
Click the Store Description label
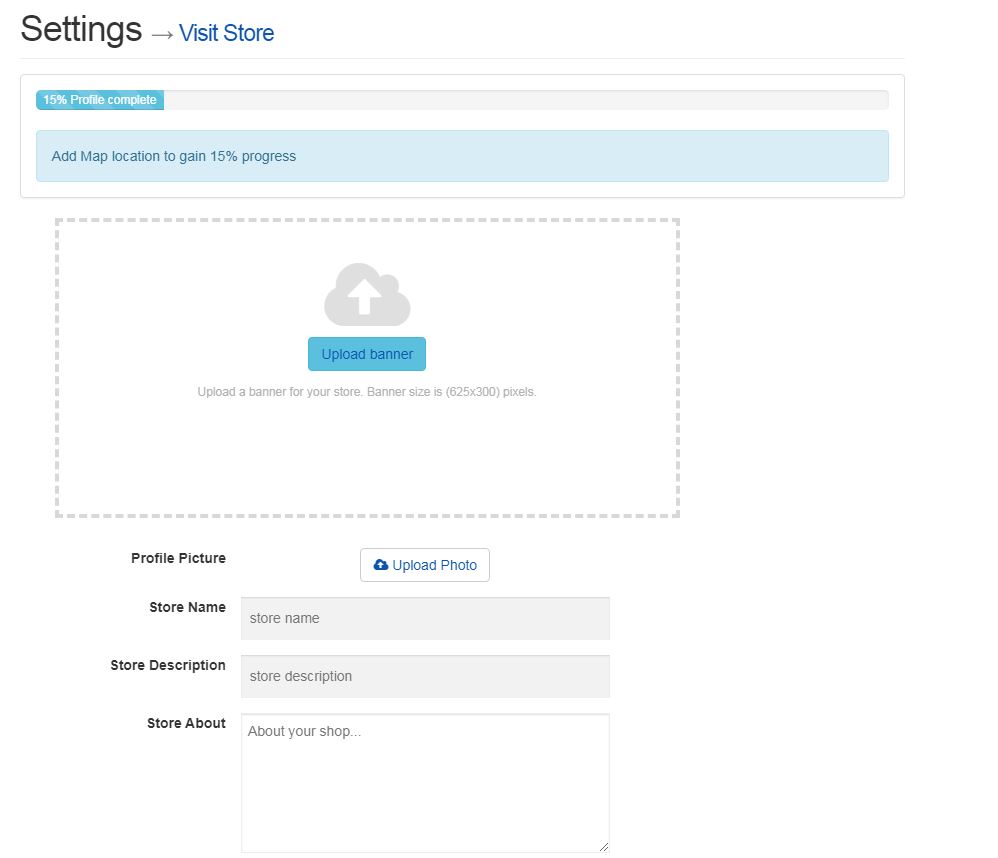pos(168,665)
